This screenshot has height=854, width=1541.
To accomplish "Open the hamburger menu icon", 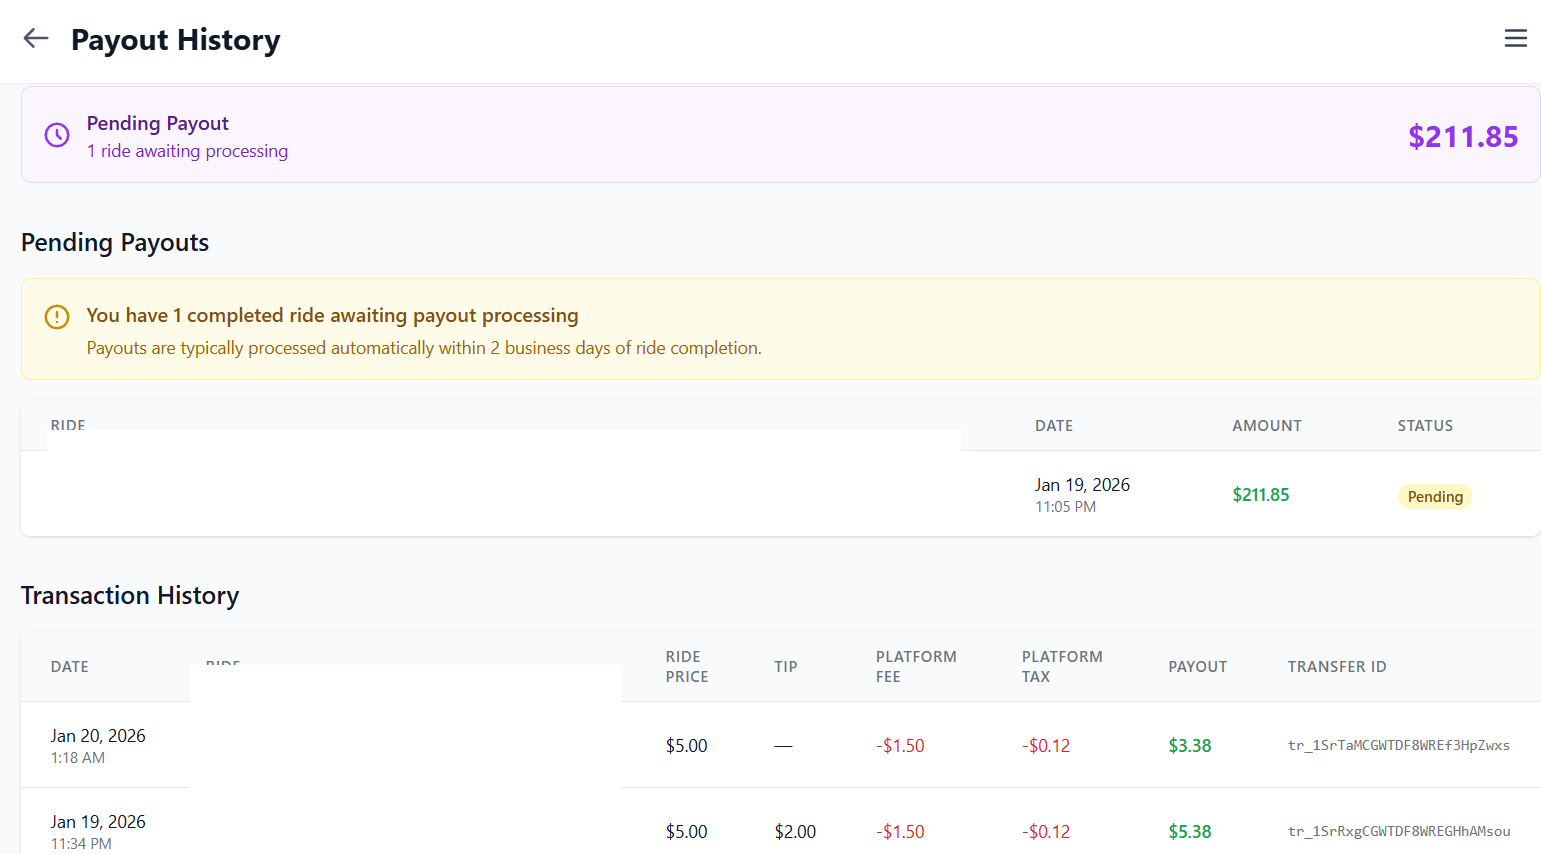I will click(x=1515, y=38).
